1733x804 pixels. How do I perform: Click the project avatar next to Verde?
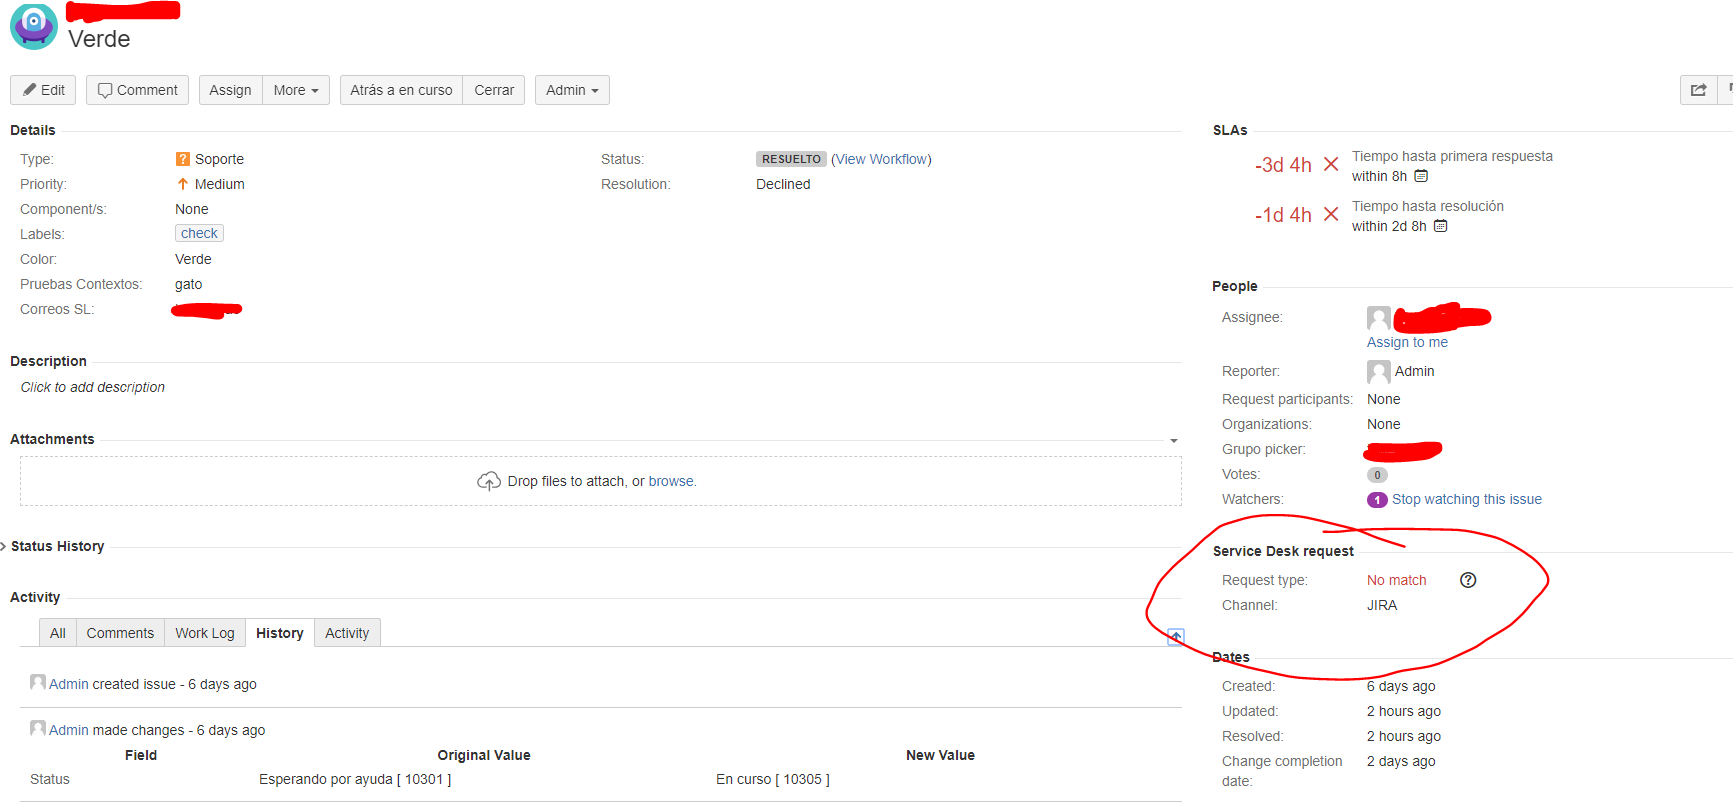point(34,26)
